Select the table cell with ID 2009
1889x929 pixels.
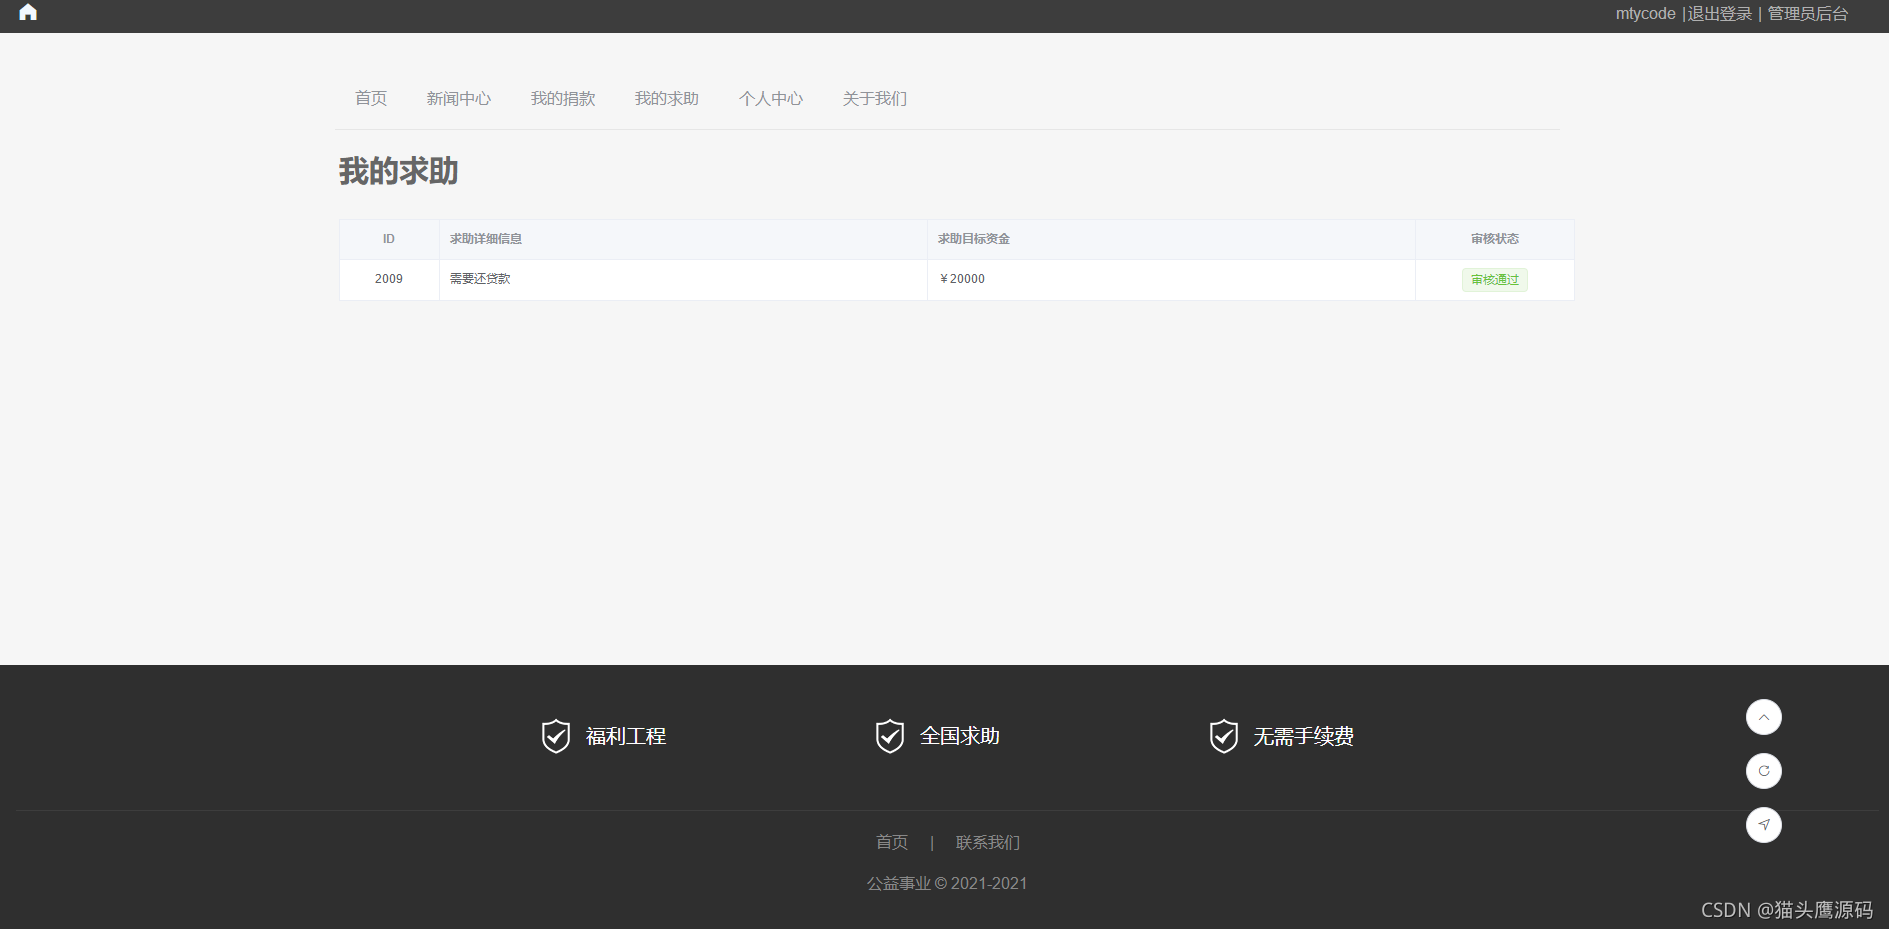point(389,279)
